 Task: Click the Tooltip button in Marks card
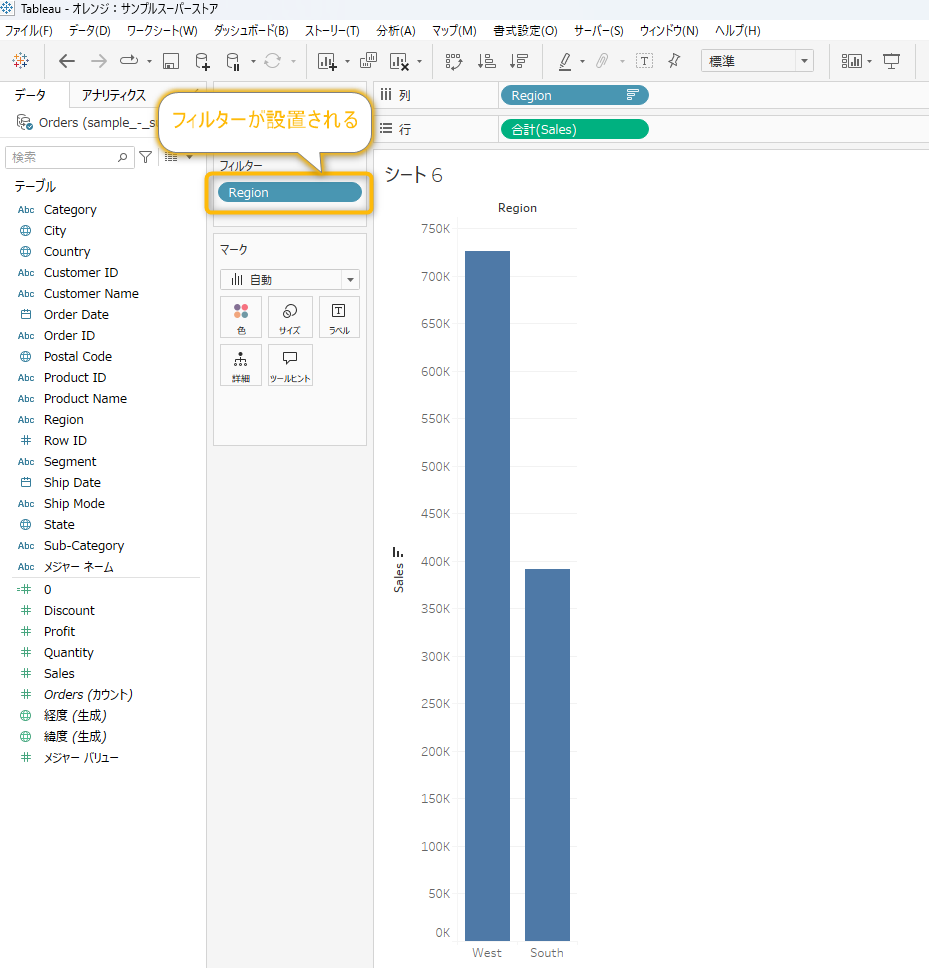pyautogui.click(x=290, y=365)
